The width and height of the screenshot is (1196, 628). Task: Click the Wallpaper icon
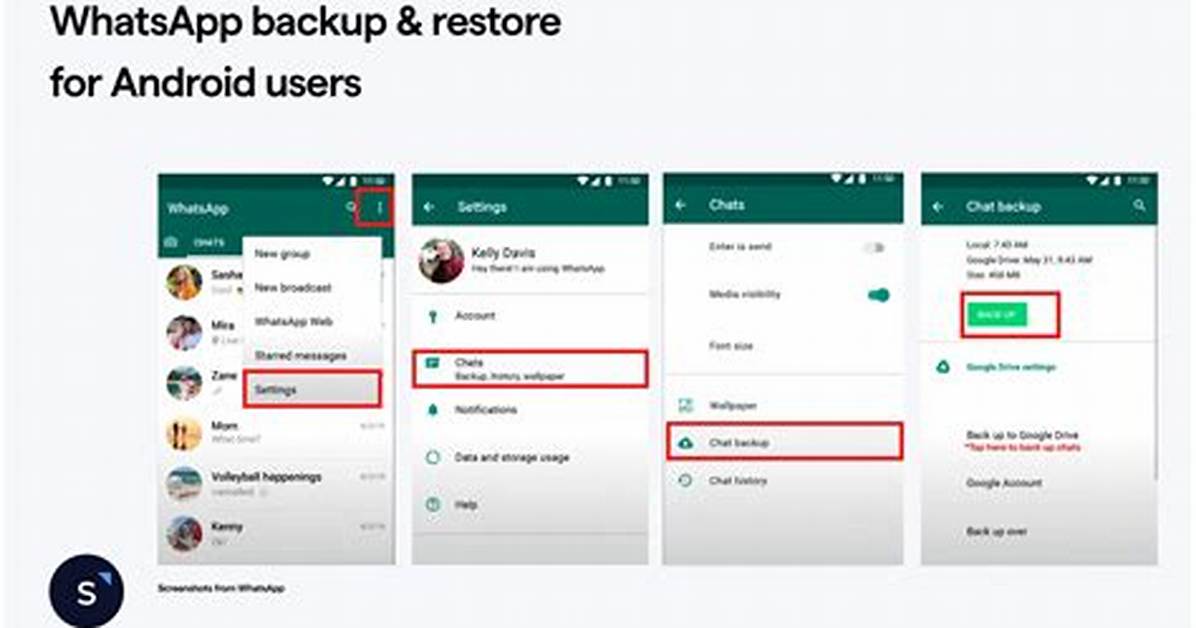coord(686,405)
